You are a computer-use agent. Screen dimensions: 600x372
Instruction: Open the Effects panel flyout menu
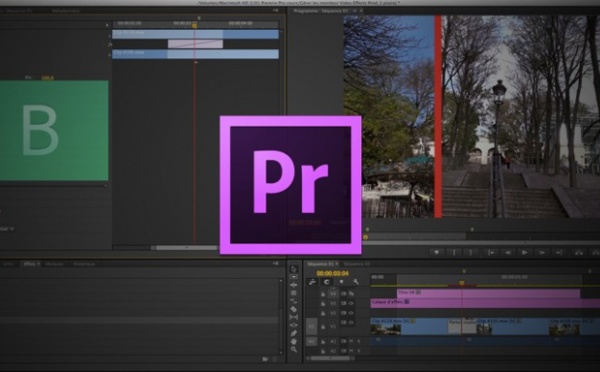tap(276, 264)
